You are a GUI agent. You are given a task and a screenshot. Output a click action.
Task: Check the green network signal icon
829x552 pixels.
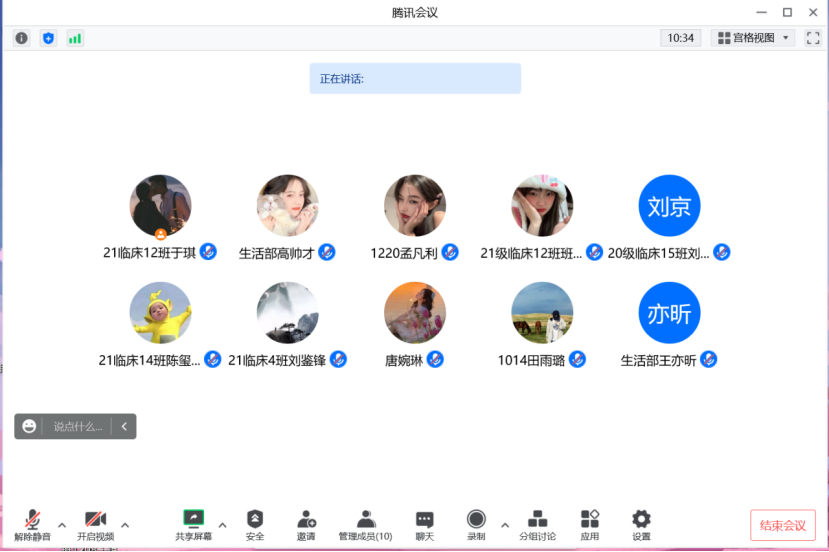(x=75, y=38)
